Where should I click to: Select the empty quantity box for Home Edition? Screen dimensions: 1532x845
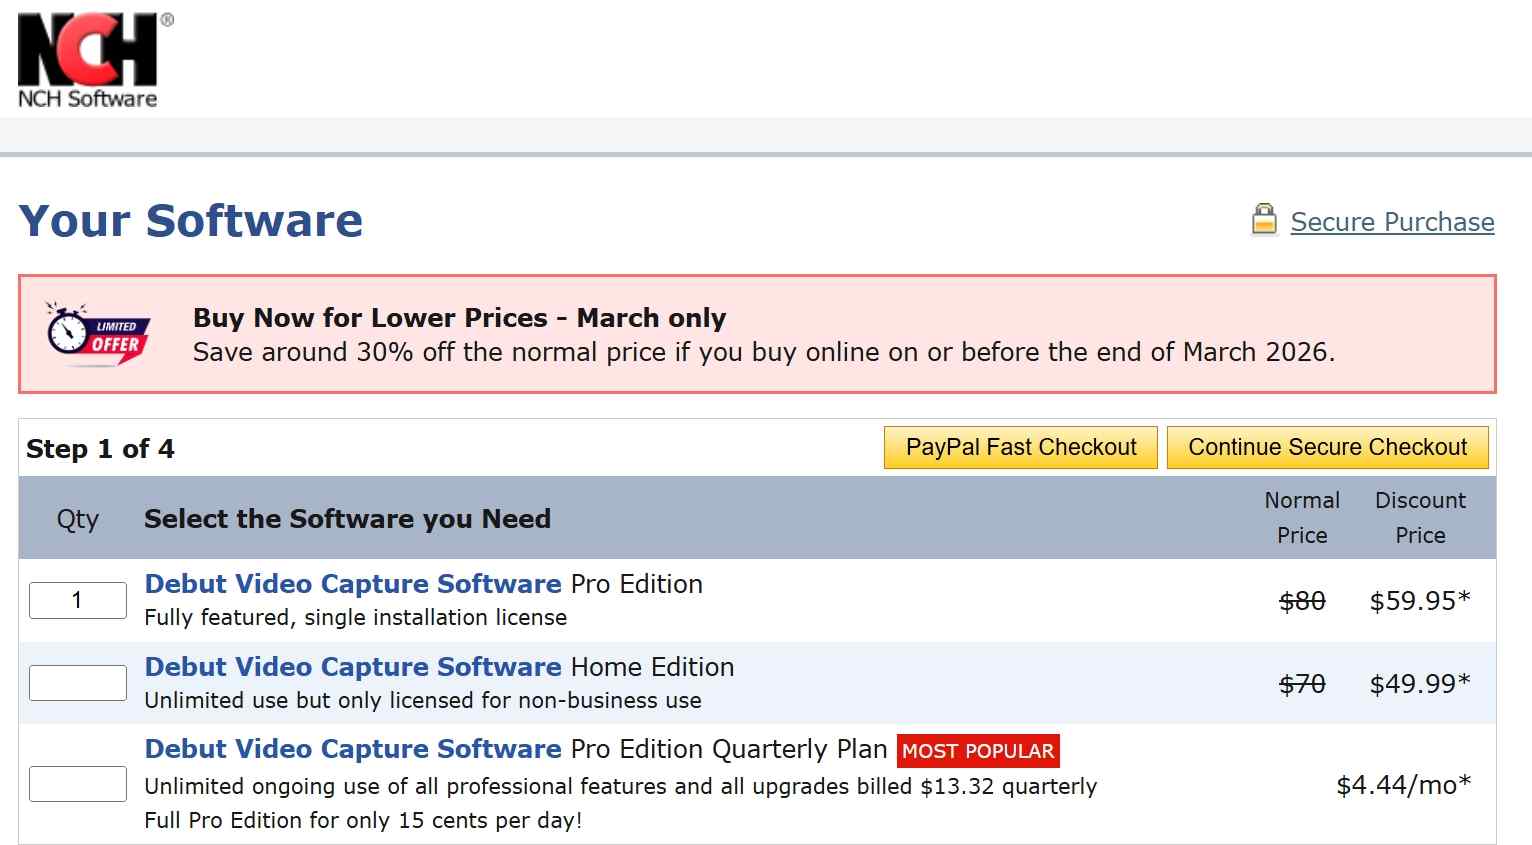coord(77,682)
